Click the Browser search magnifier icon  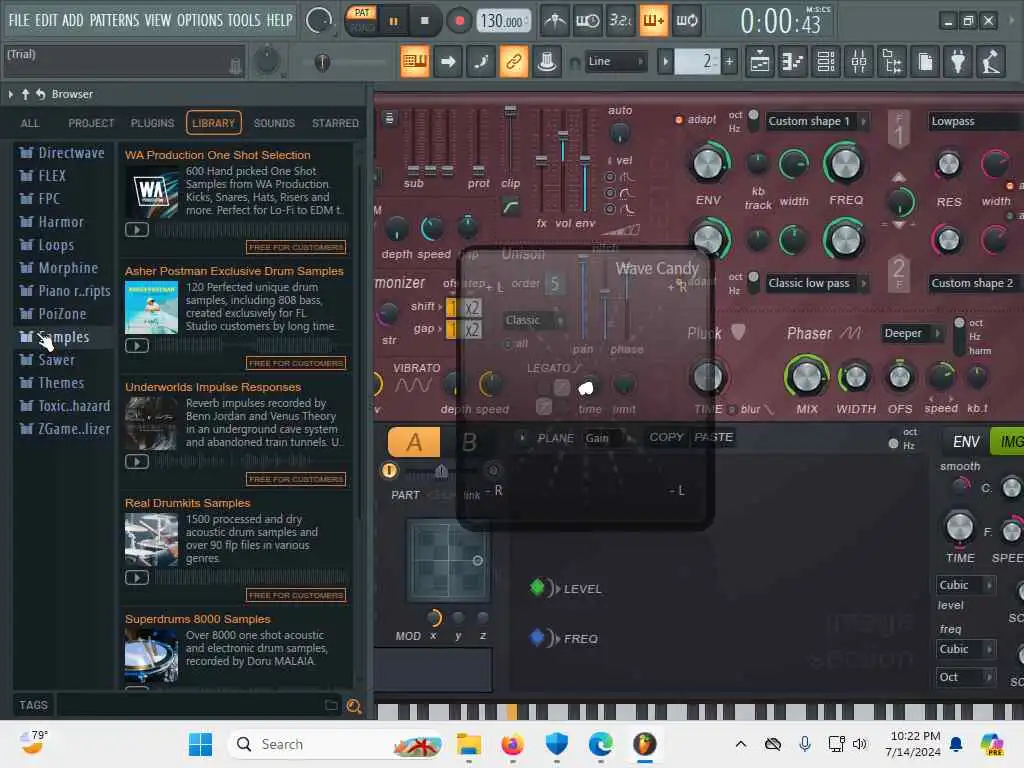(x=354, y=706)
